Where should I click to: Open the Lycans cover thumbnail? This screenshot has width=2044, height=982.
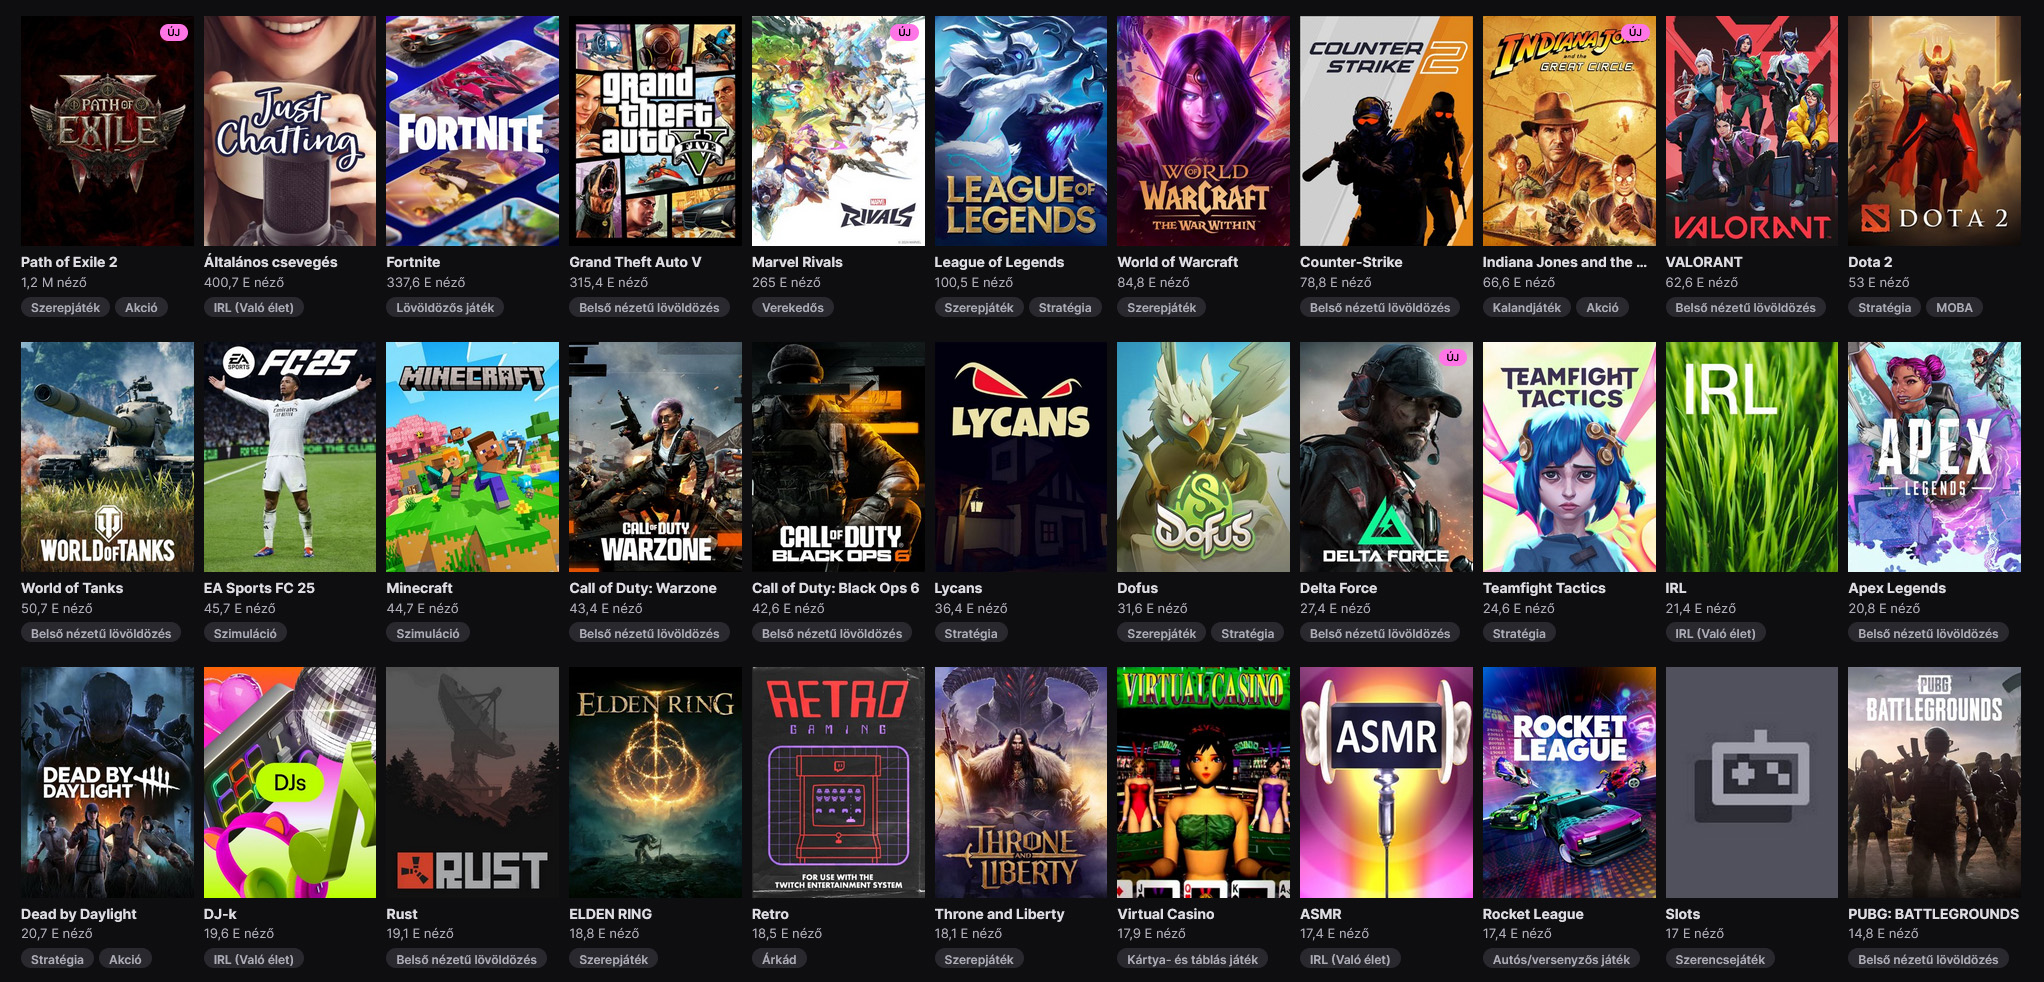(1021, 457)
